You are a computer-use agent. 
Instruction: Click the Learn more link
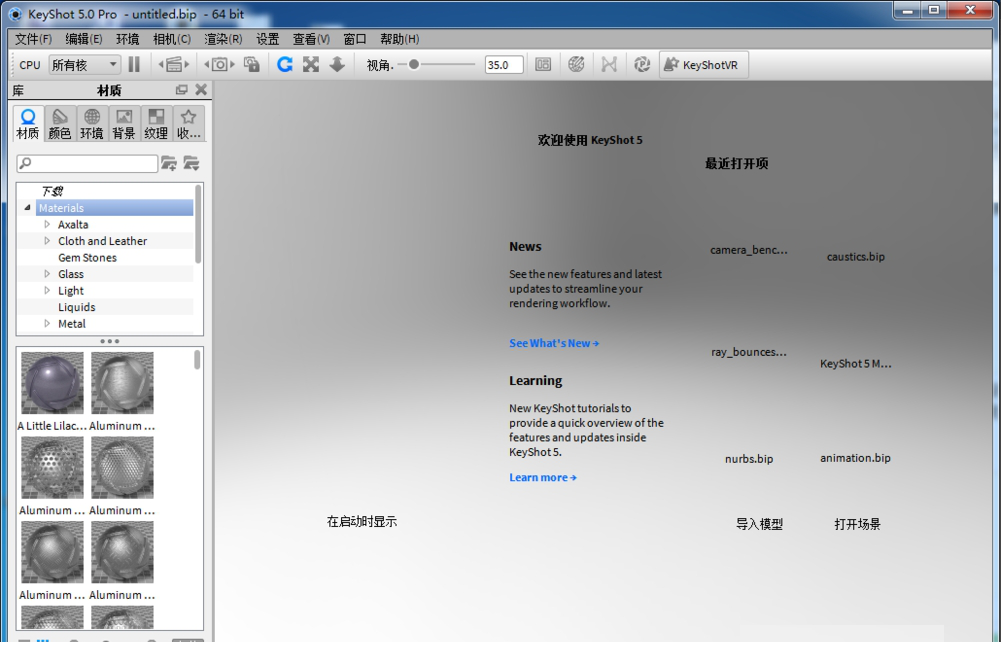(x=543, y=477)
